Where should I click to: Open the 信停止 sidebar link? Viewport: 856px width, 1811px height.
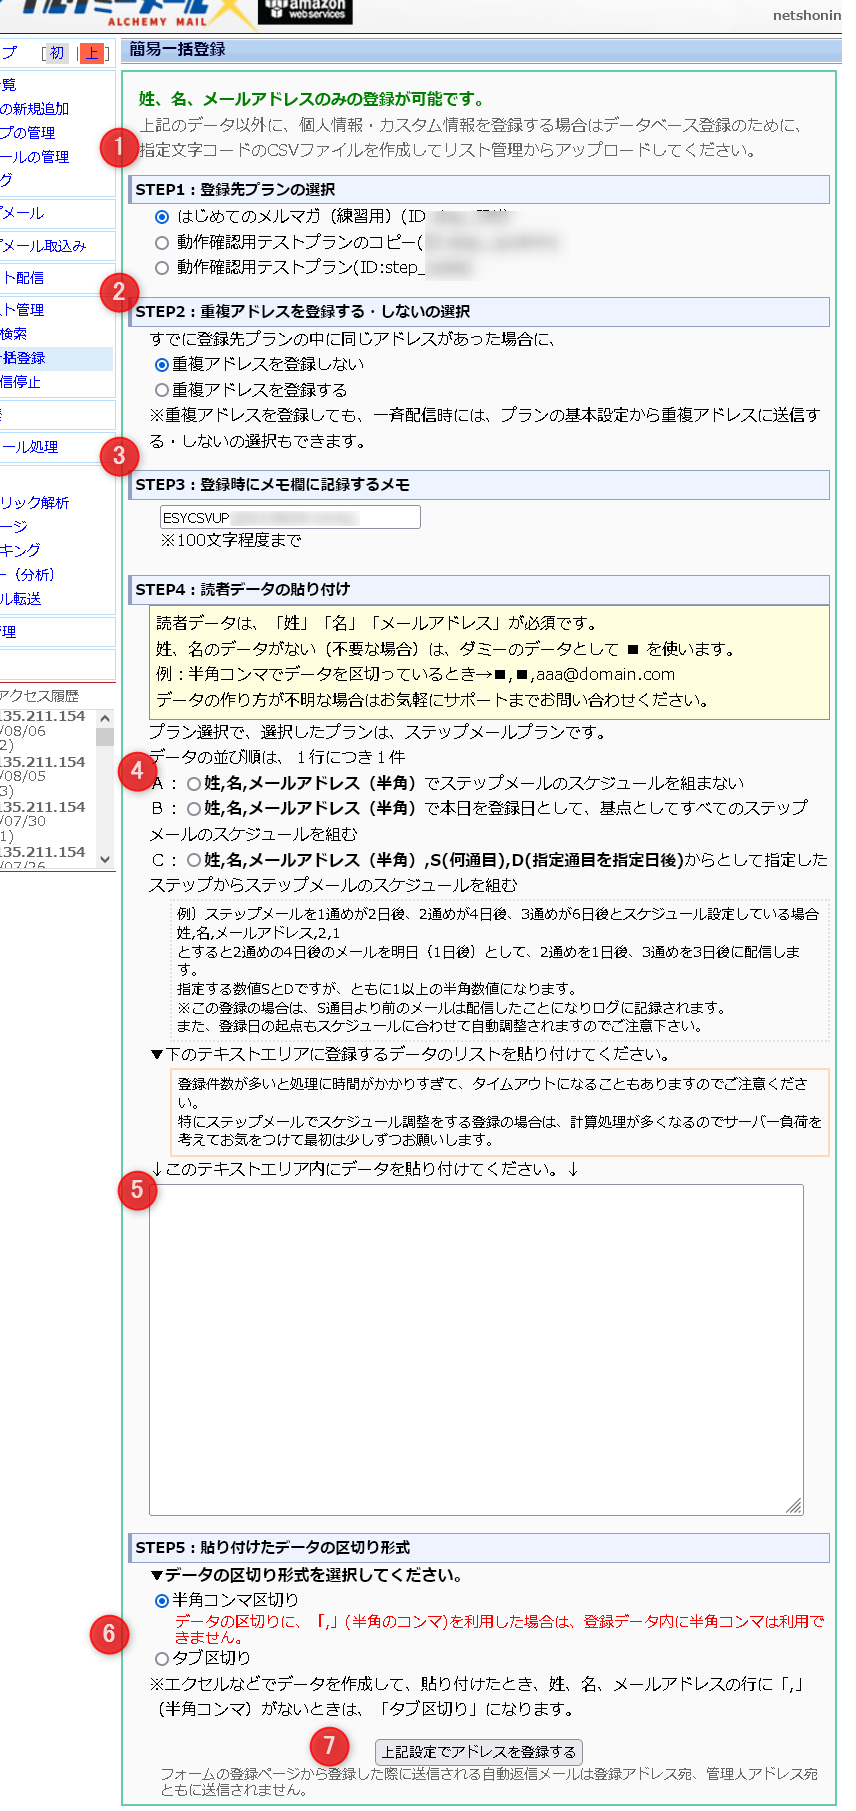pos(21,382)
